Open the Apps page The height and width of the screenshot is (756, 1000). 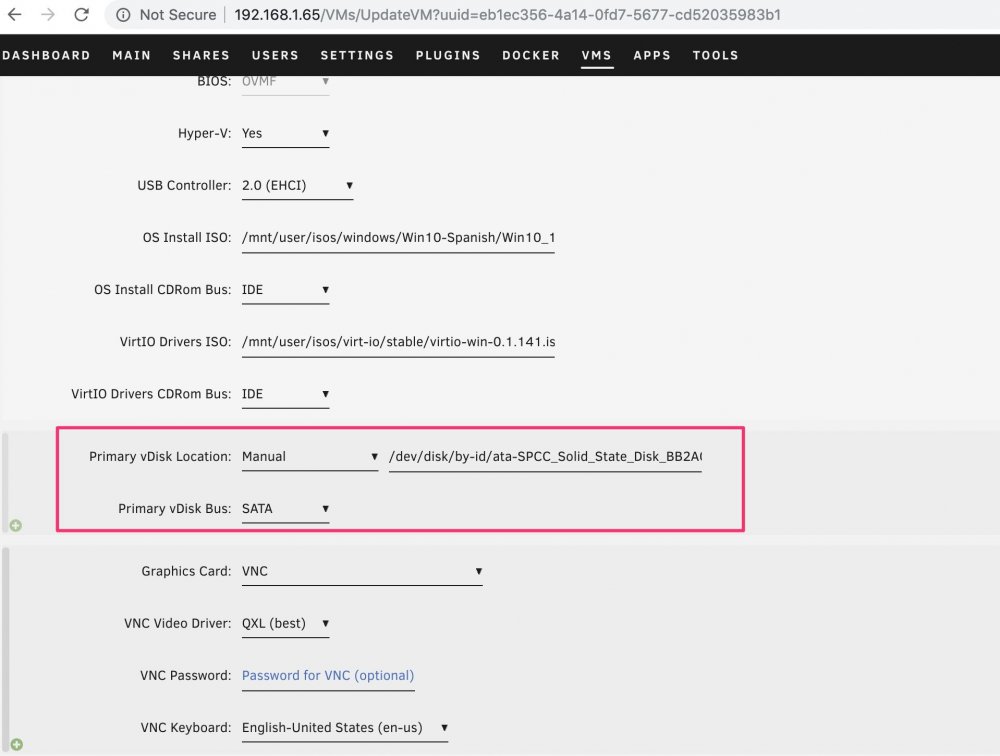coord(652,56)
